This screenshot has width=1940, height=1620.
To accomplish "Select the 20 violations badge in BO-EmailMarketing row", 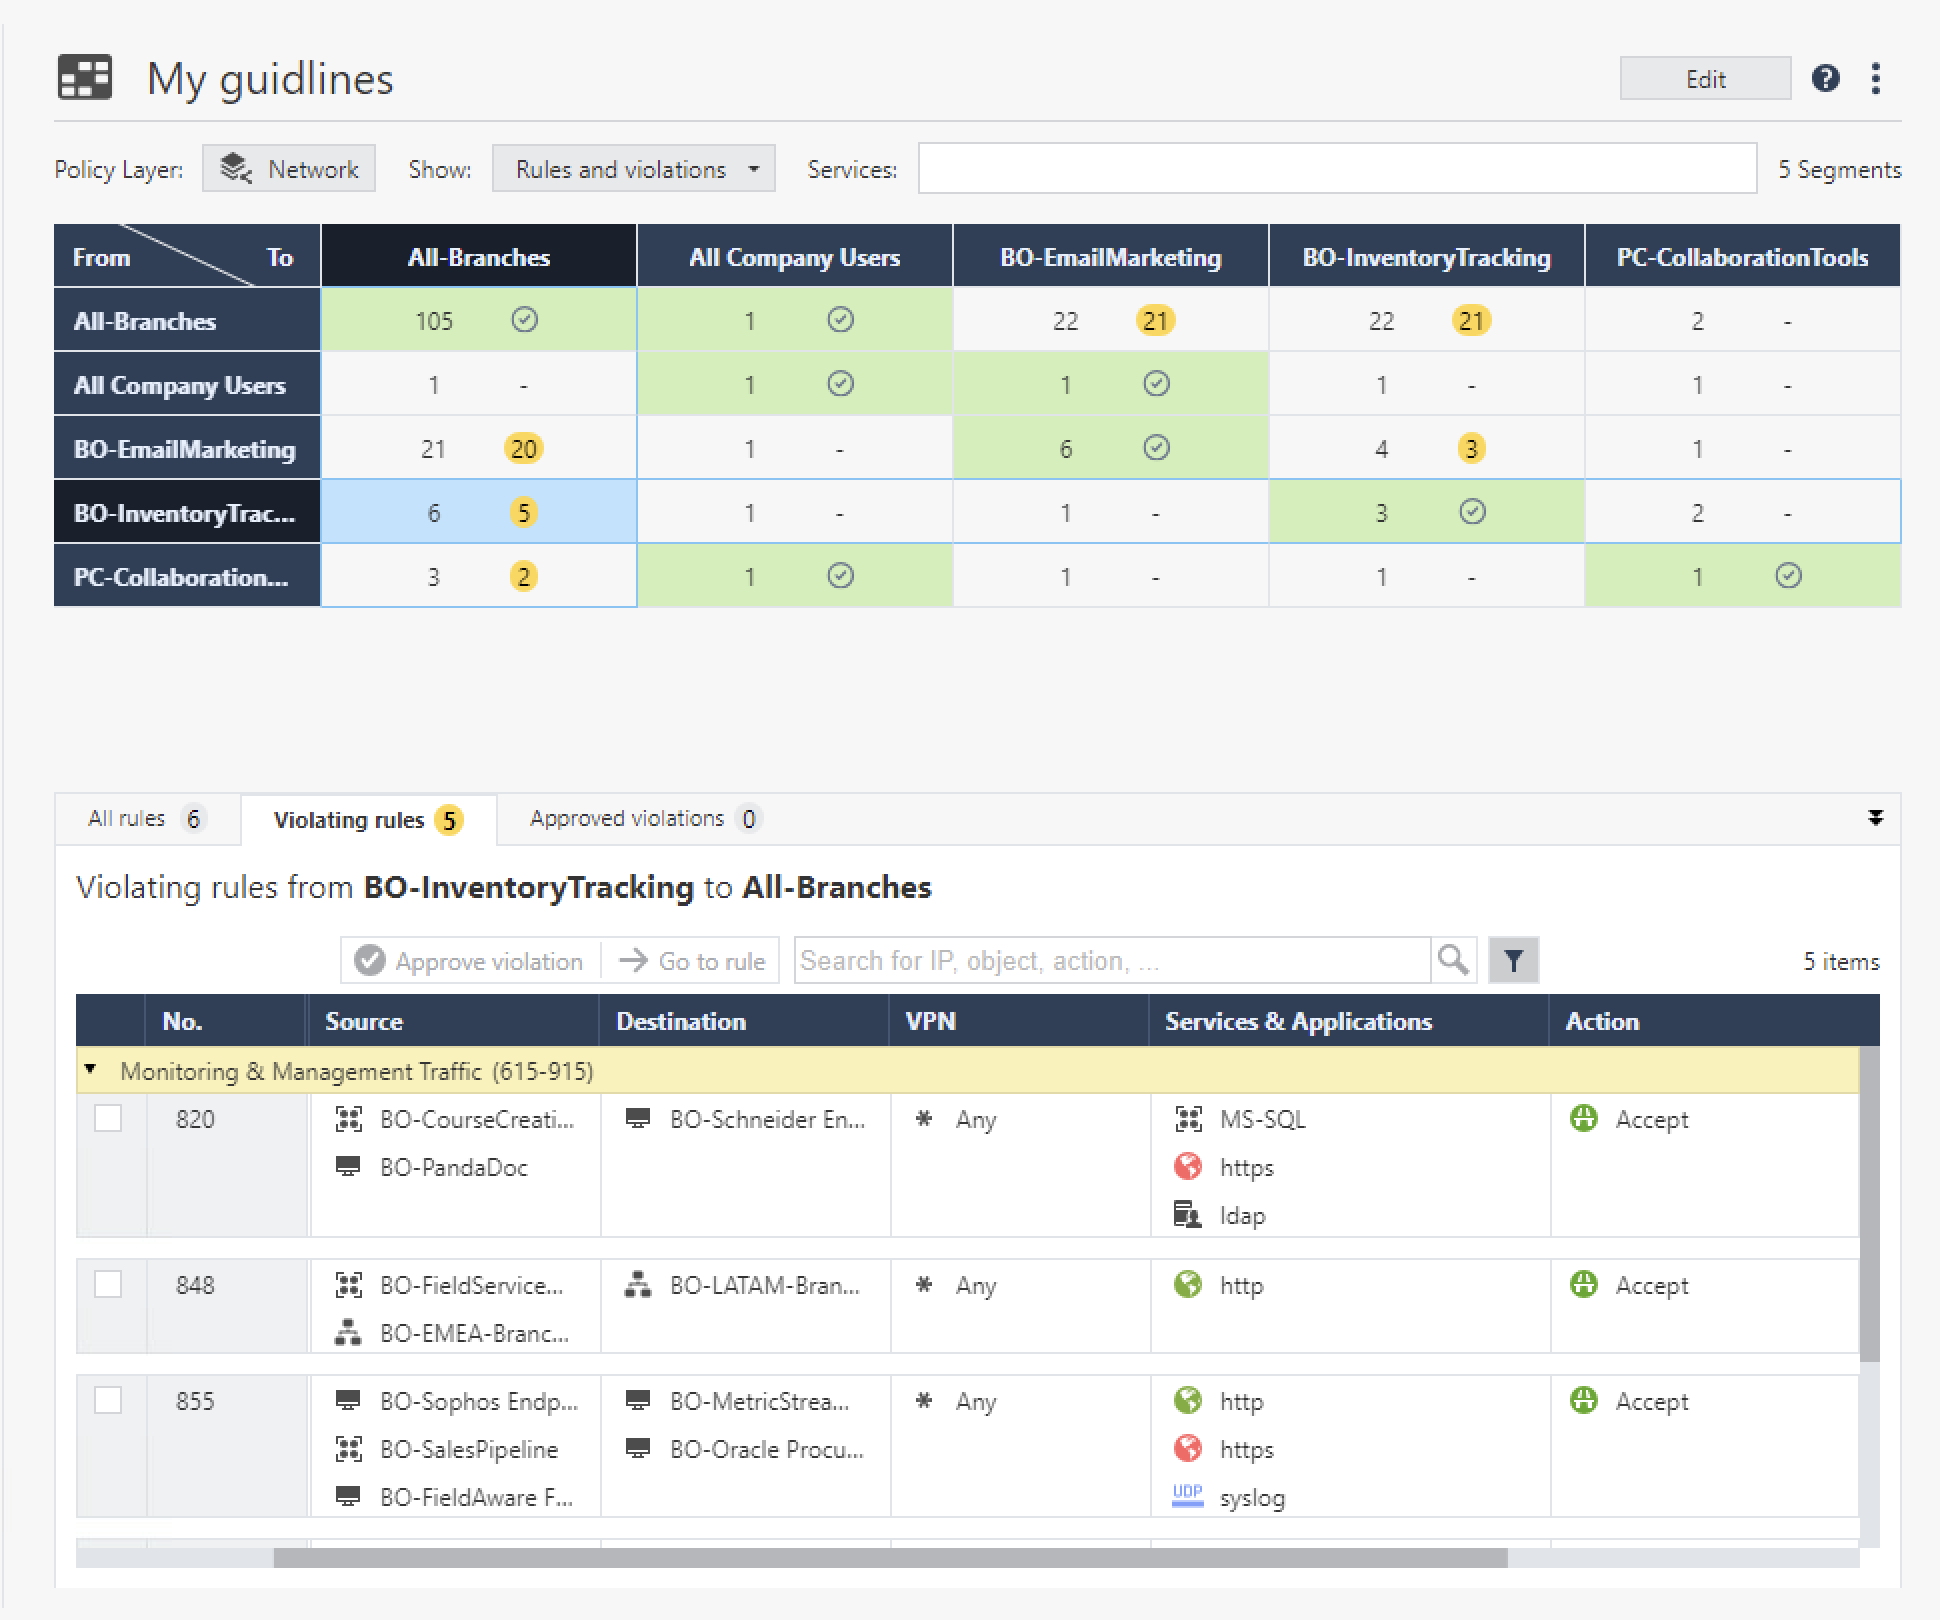I will (523, 448).
